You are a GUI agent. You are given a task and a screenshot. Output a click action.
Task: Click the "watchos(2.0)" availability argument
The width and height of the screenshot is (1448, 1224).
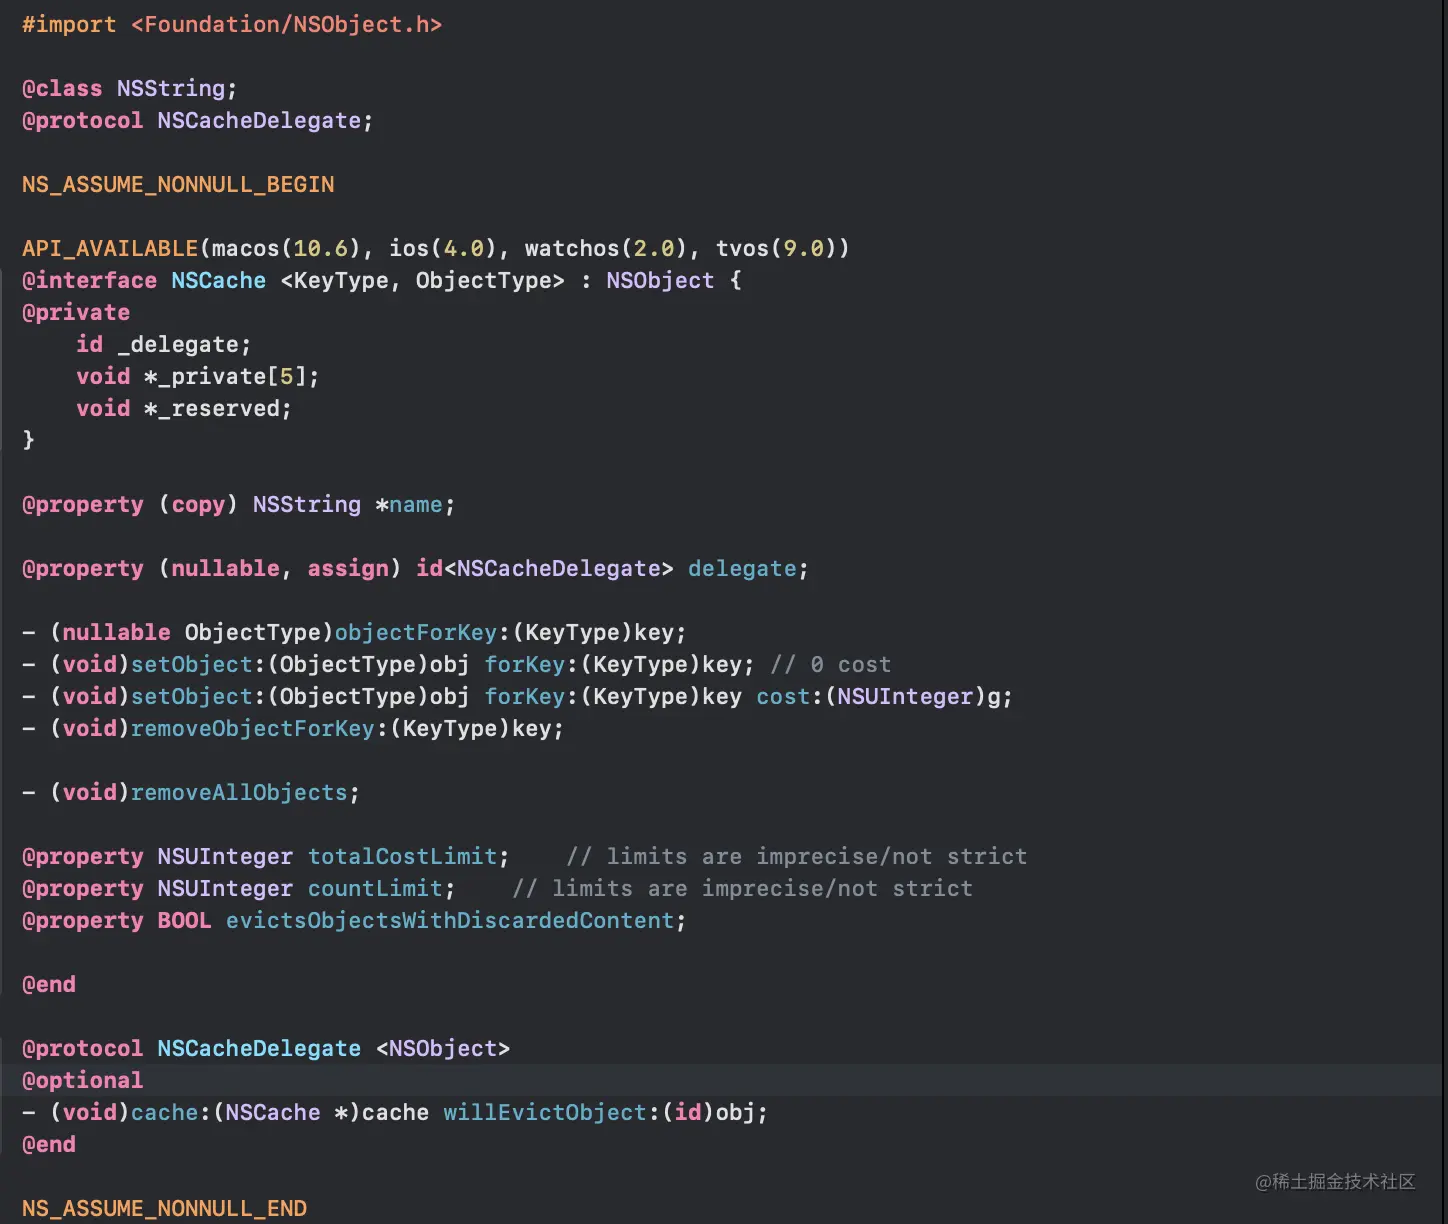tap(606, 248)
